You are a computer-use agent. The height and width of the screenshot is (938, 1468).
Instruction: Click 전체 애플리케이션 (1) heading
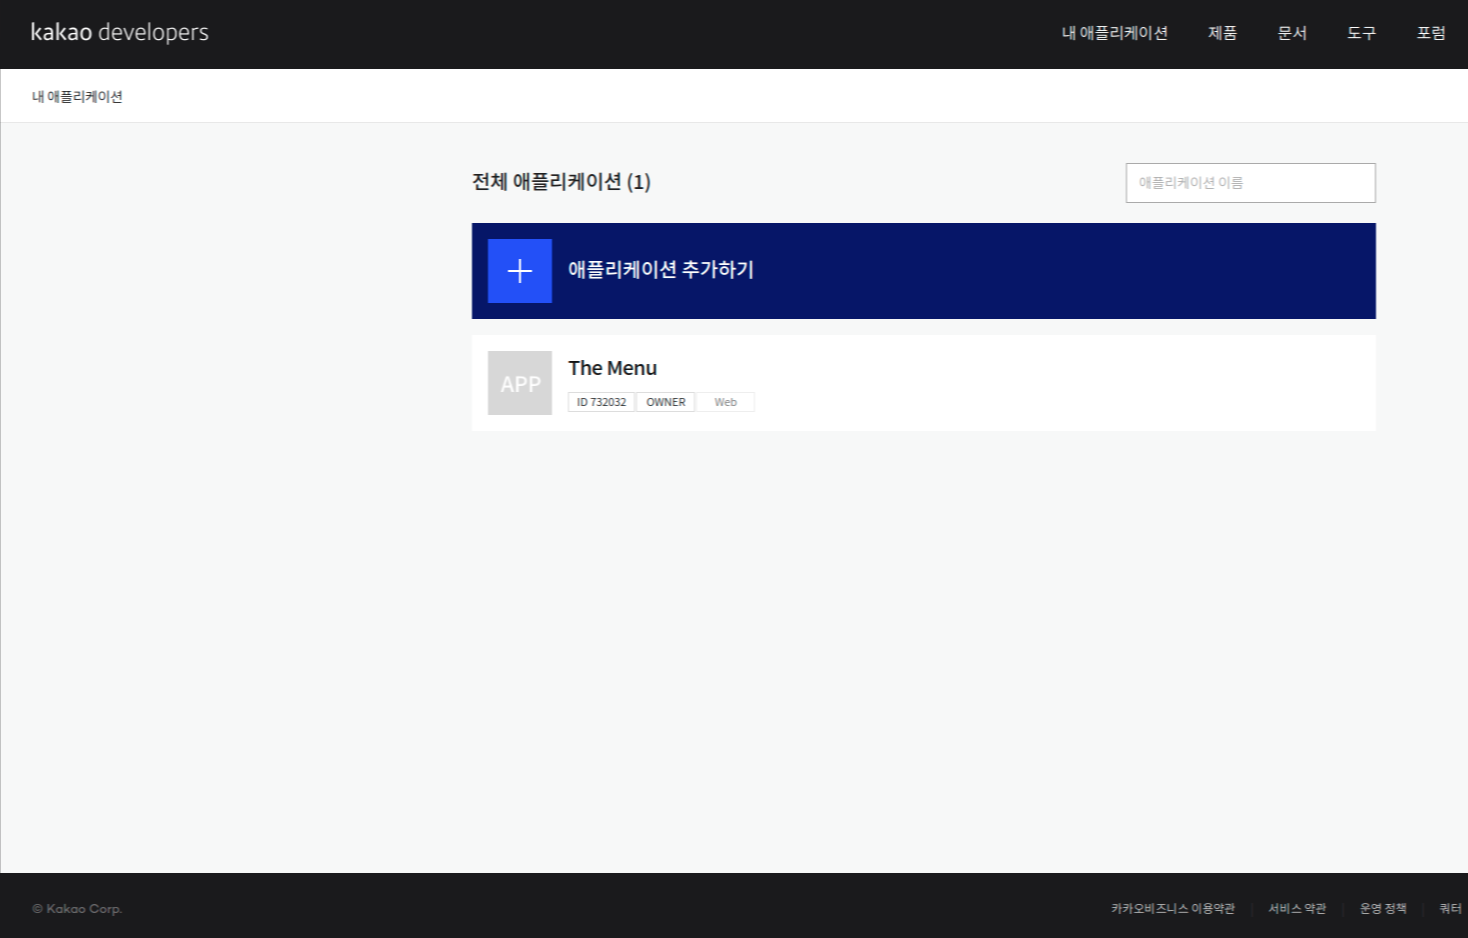pos(561,182)
